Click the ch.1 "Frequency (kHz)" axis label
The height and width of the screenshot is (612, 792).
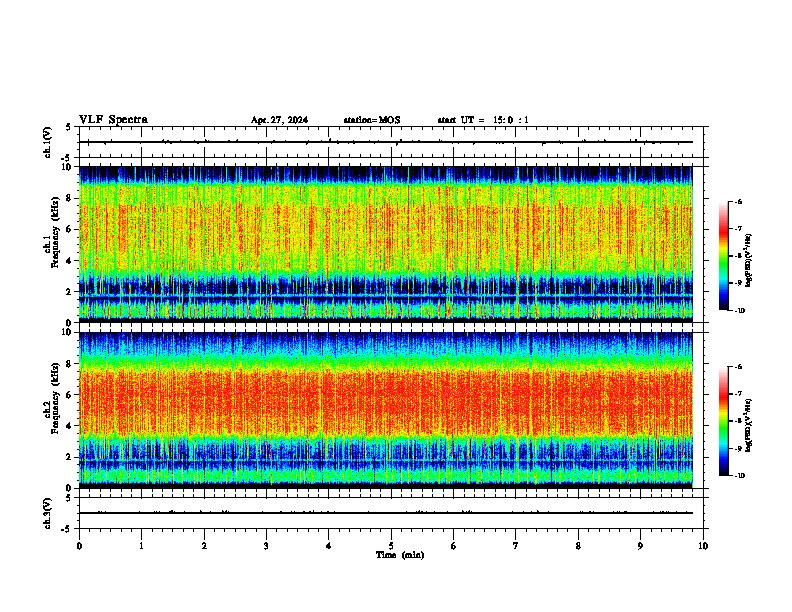coord(55,232)
